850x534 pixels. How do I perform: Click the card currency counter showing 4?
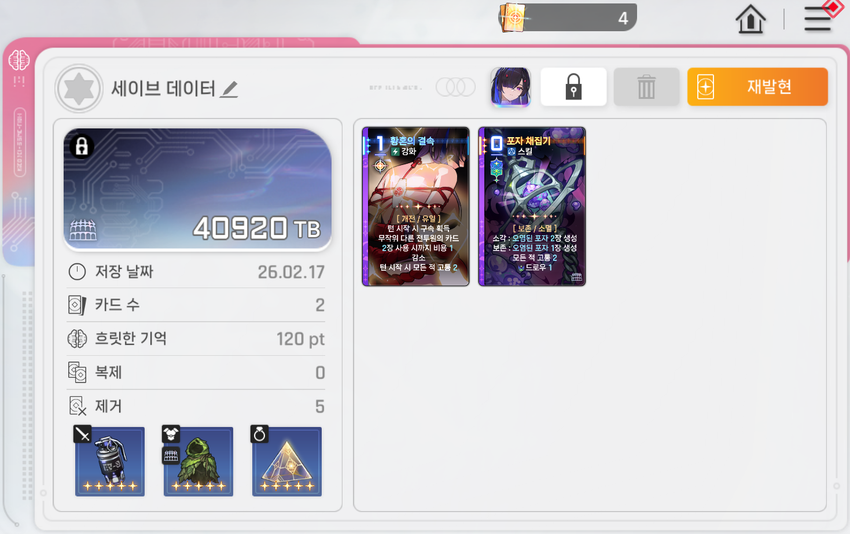(x=568, y=17)
